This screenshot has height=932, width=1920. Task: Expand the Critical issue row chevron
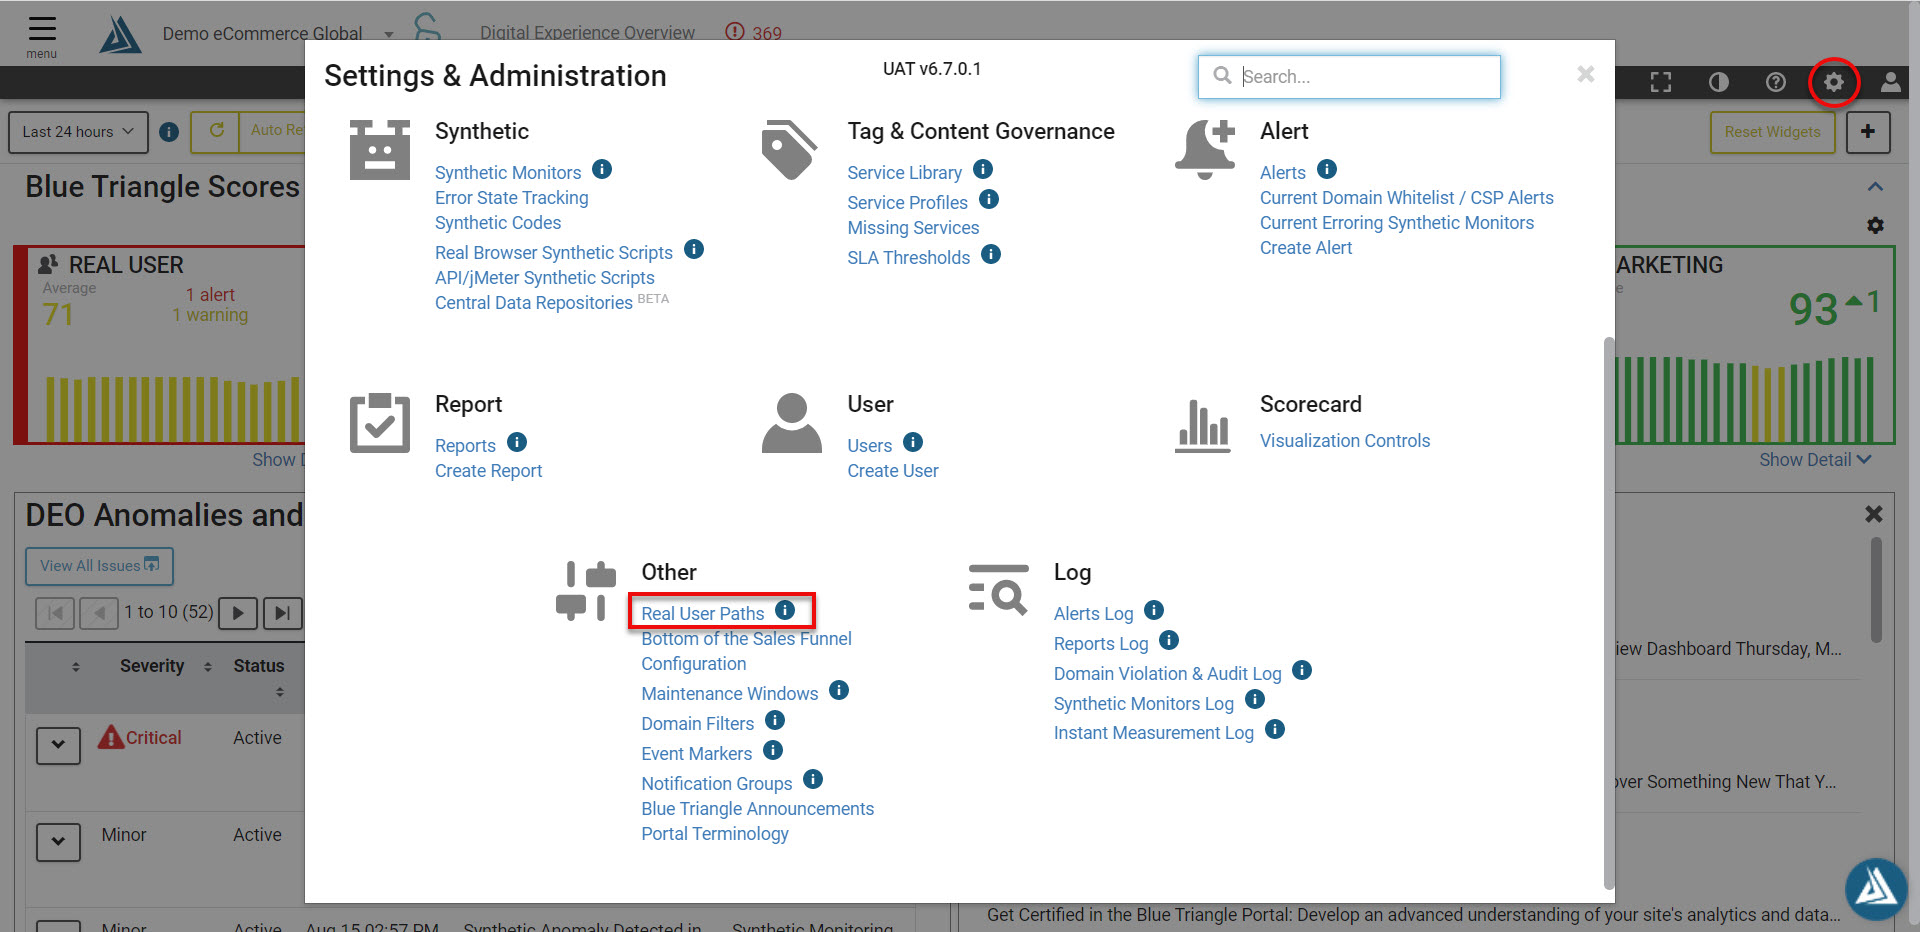58,745
